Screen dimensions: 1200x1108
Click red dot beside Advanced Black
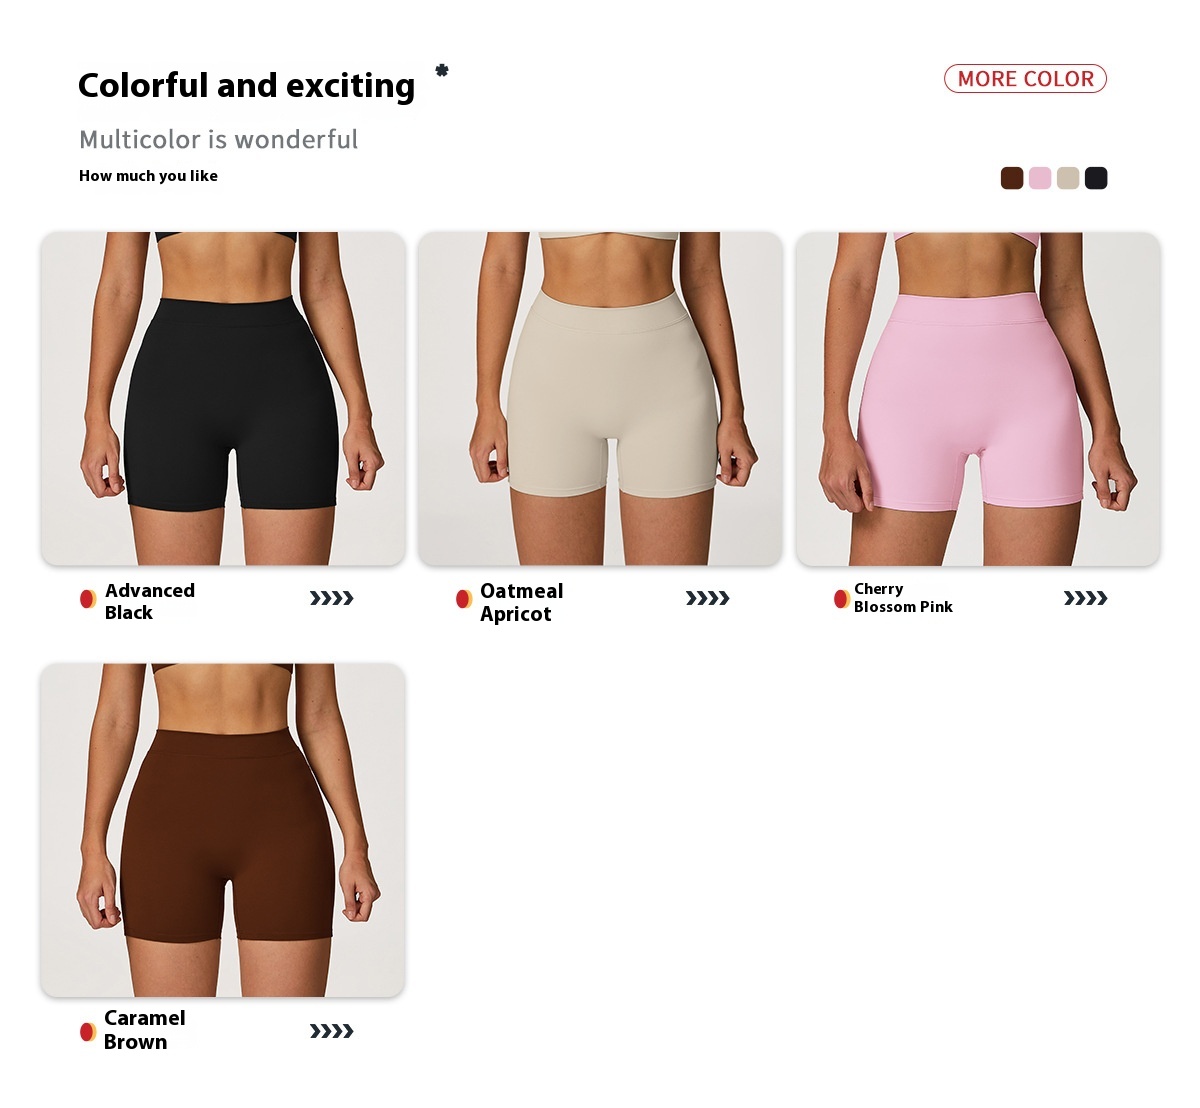click(88, 599)
